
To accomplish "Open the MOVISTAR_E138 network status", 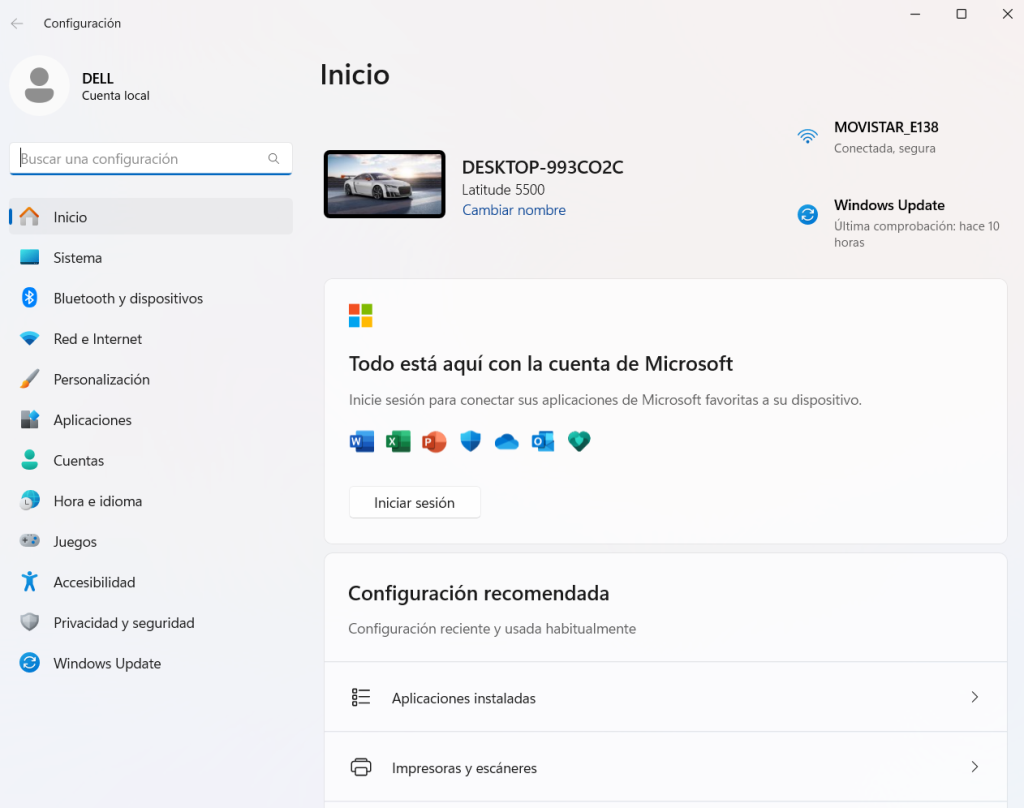I will 886,137.
